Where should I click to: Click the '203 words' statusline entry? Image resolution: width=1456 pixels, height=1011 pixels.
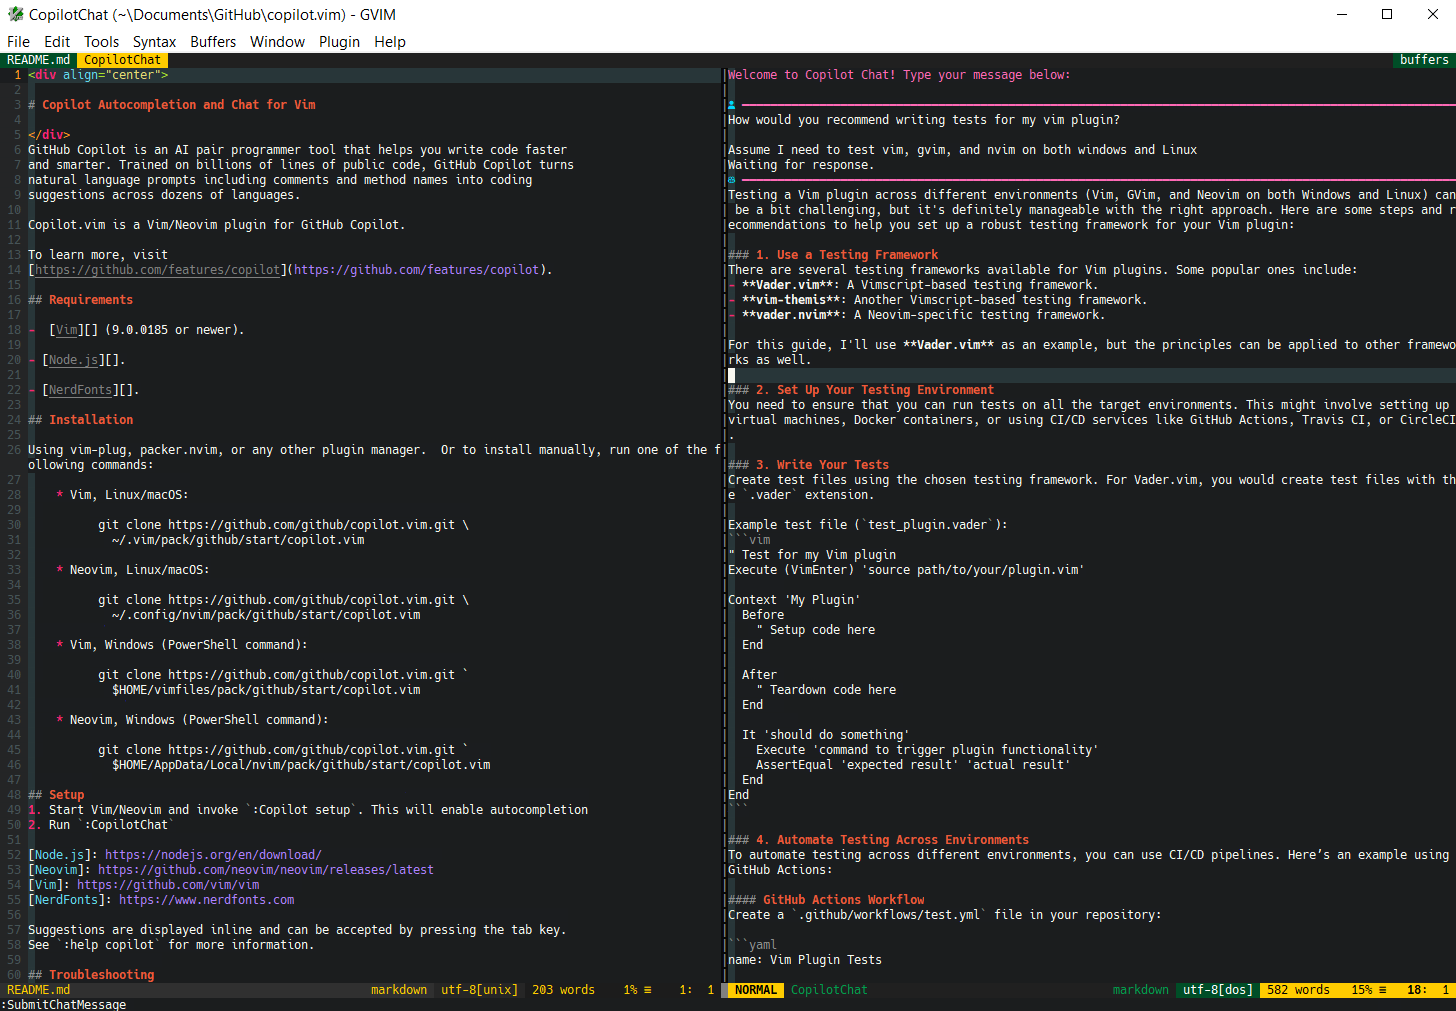563,990
